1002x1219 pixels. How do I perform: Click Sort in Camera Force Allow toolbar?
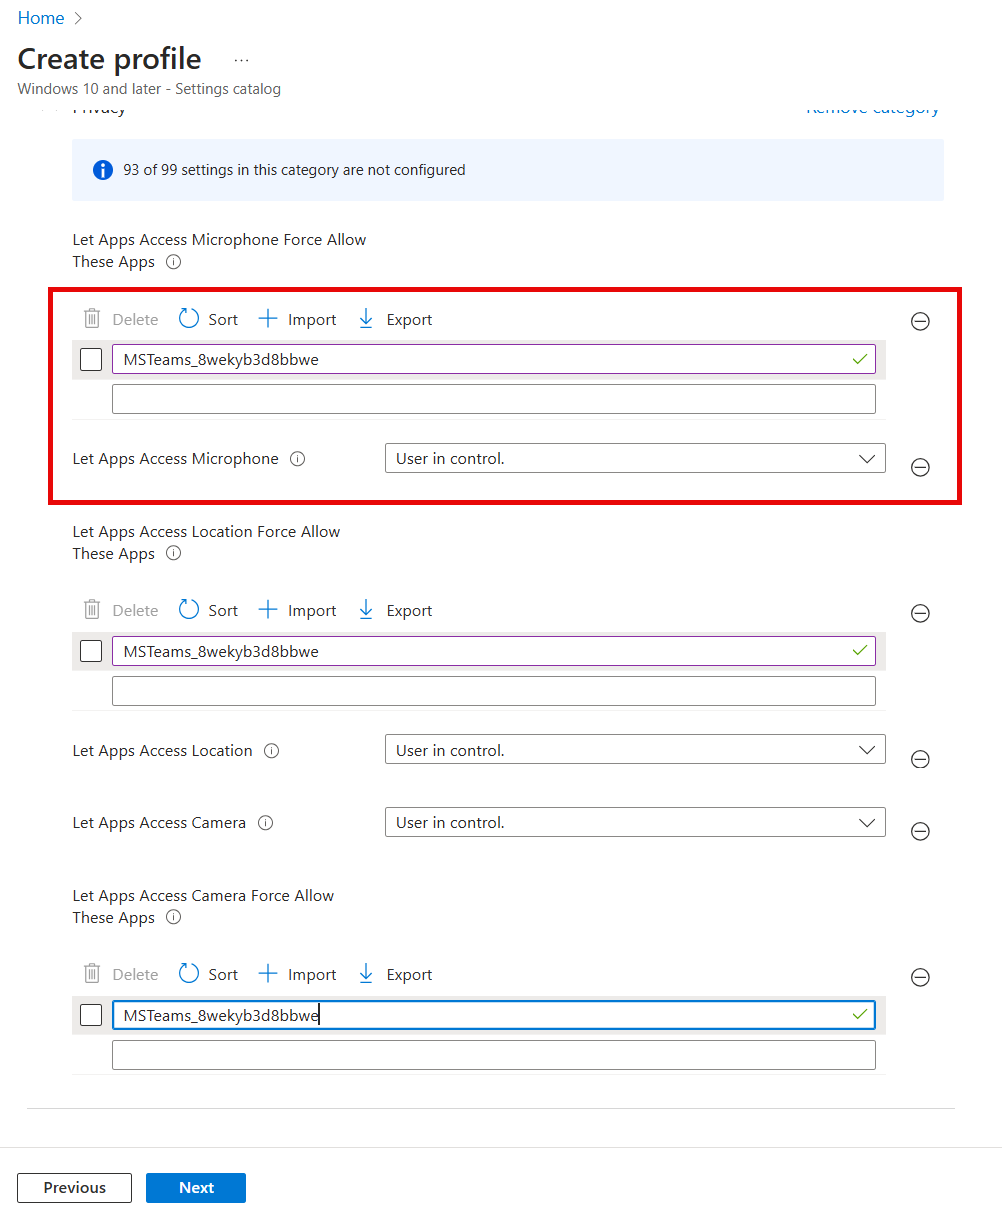(208, 975)
